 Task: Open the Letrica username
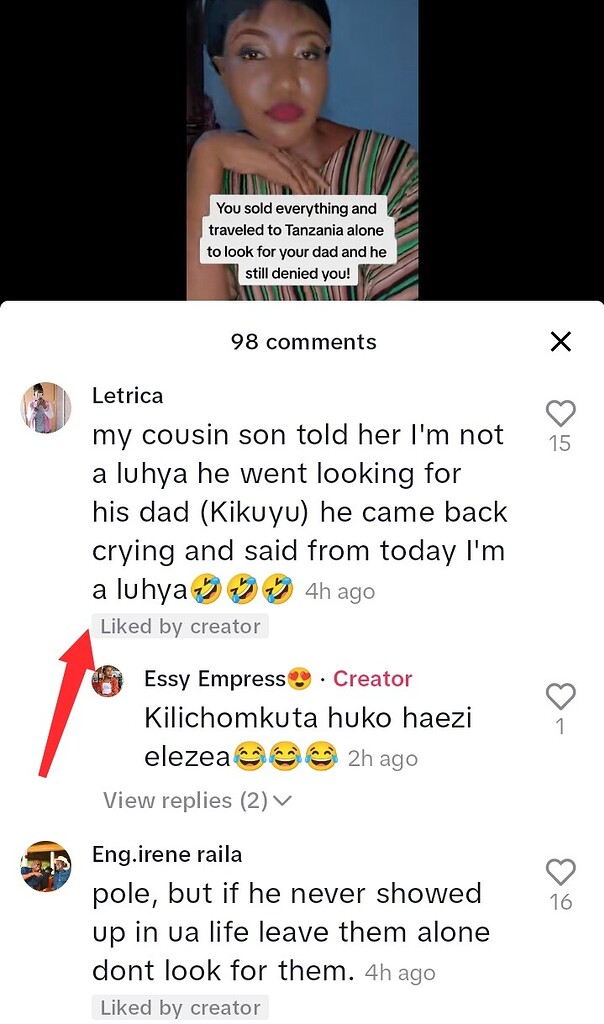pos(127,396)
